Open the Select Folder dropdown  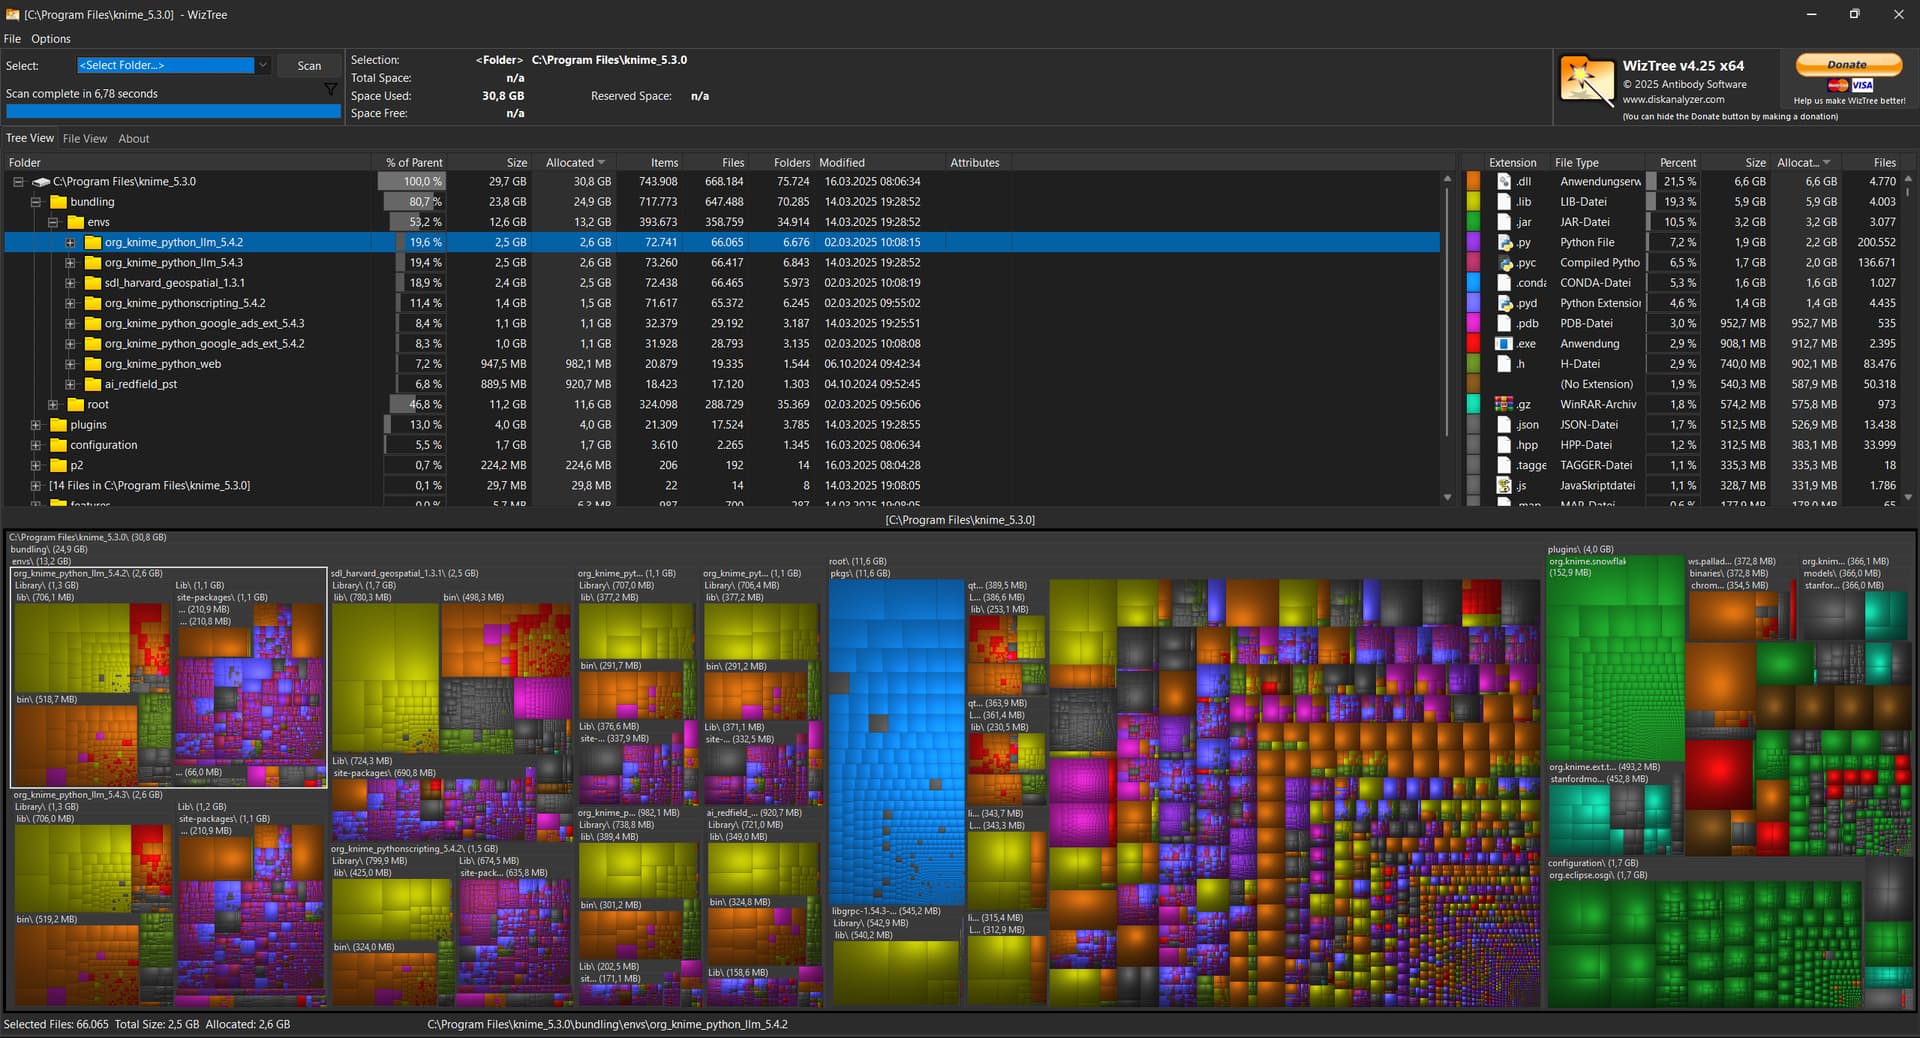tap(262, 65)
